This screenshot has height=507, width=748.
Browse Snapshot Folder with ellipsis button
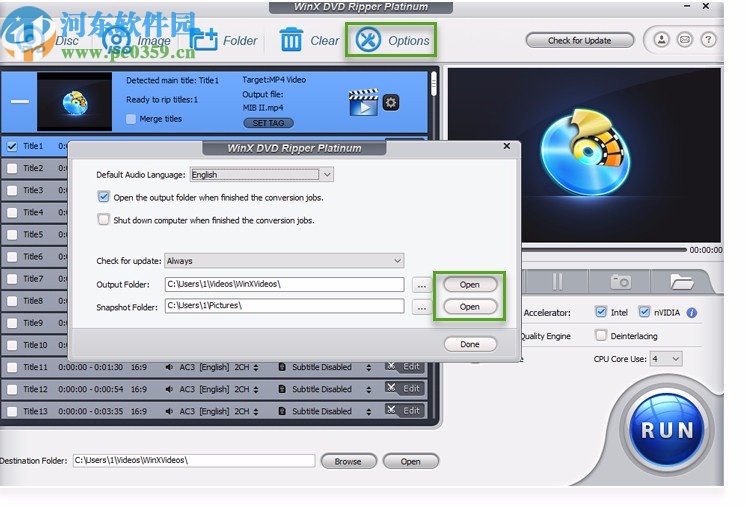coord(422,307)
